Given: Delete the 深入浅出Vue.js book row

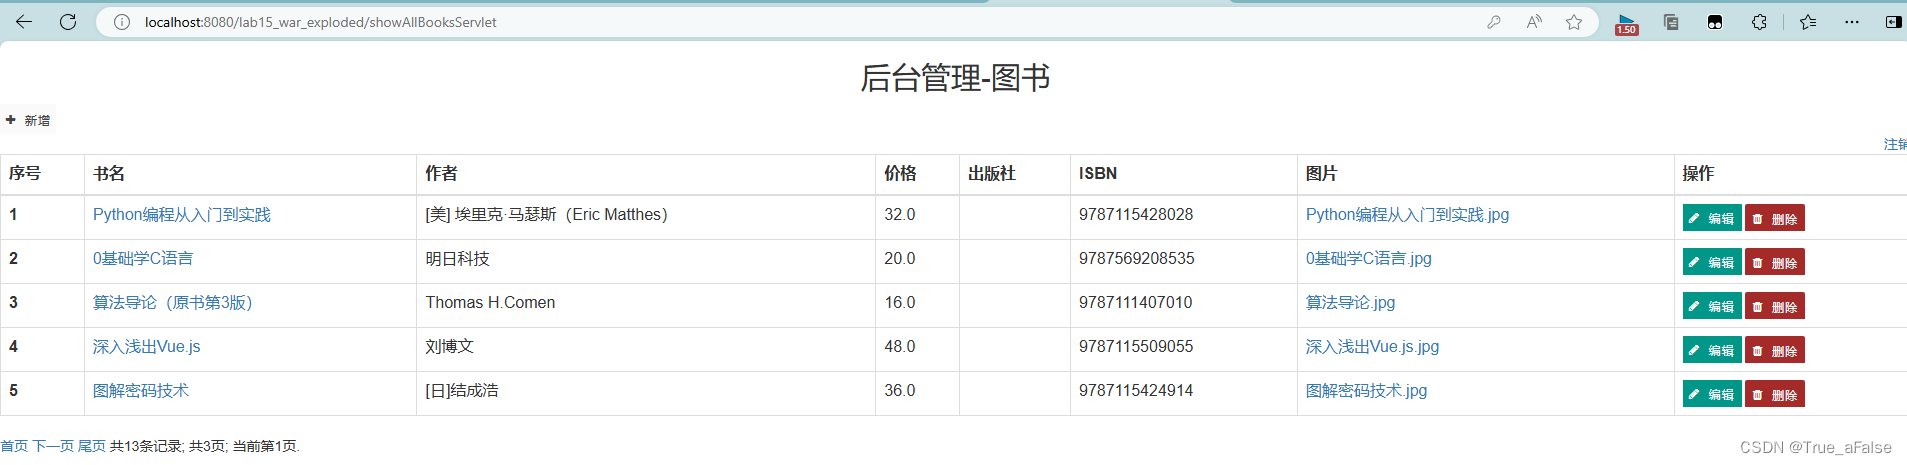Looking at the screenshot, I should (x=1775, y=350).
